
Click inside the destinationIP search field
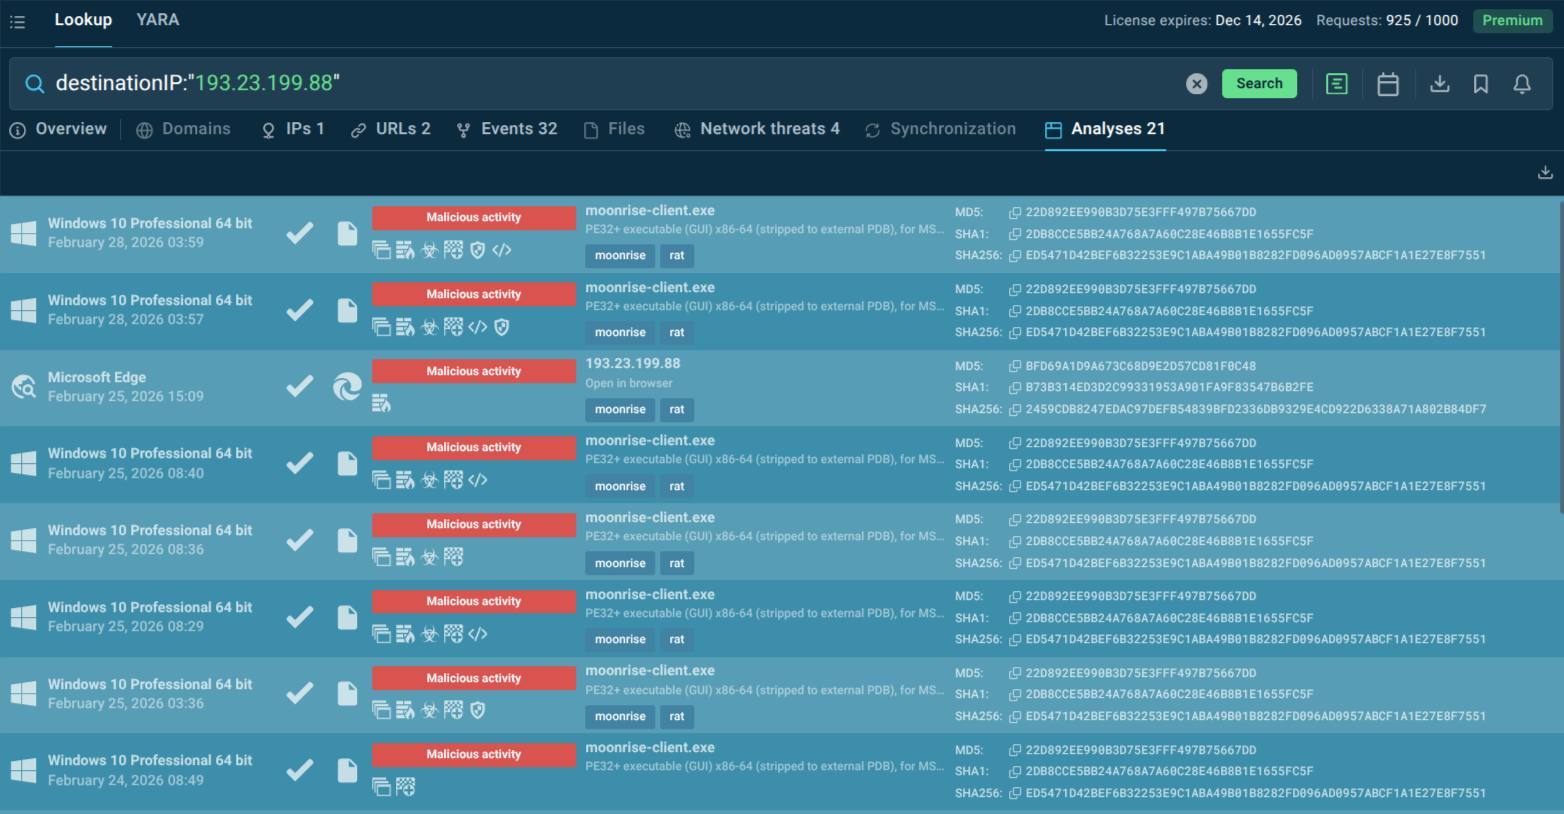pos(400,83)
